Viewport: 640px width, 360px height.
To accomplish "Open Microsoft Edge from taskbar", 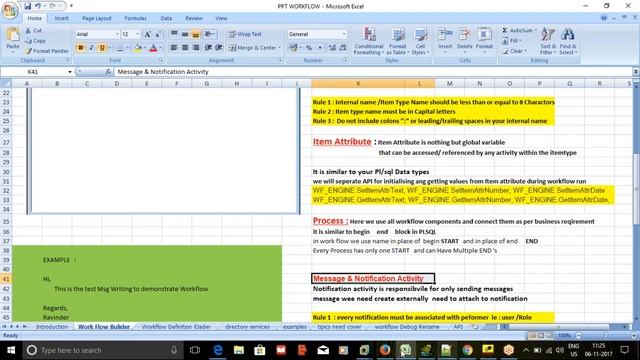I will pos(218,350).
